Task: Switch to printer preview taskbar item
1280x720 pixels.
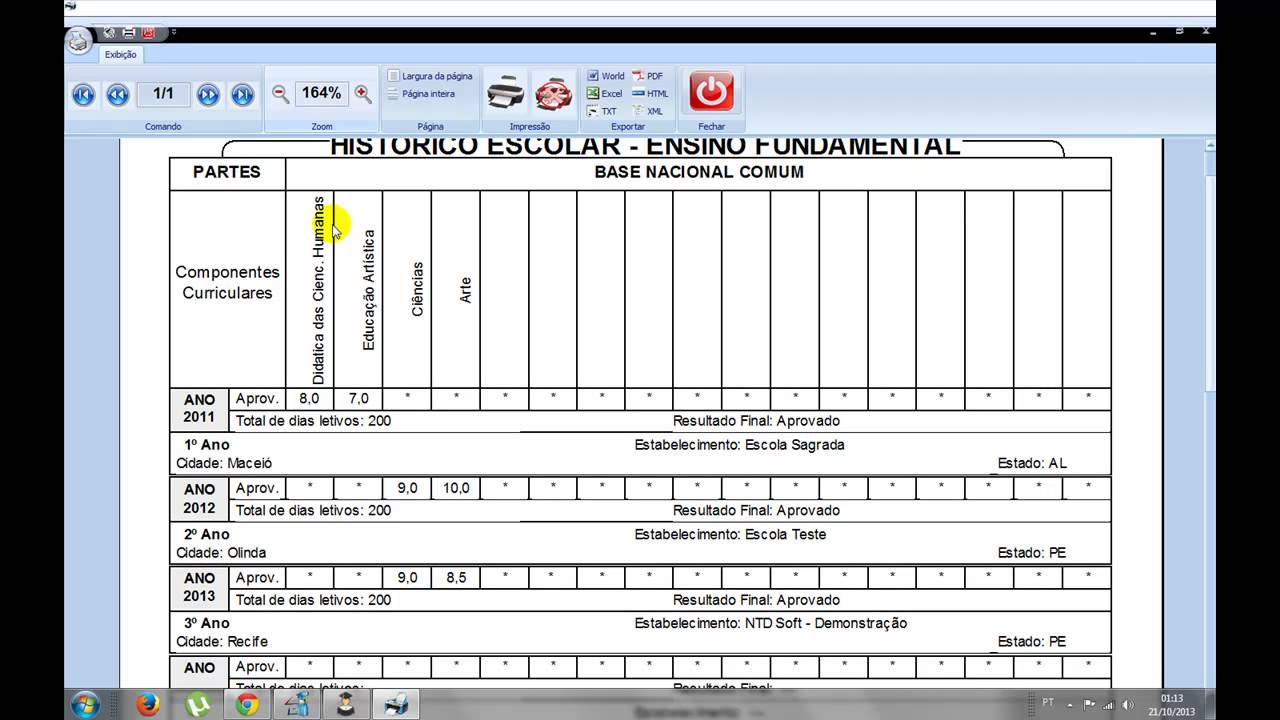Action: pos(395,705)
